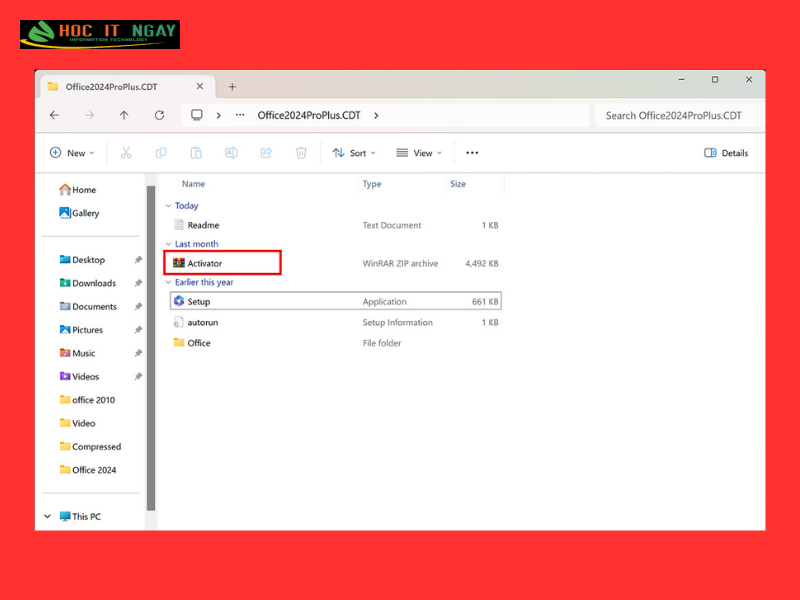Open Pictures in the sidebar
Screen dimensions: 800x600
click(x=81, y=330)
